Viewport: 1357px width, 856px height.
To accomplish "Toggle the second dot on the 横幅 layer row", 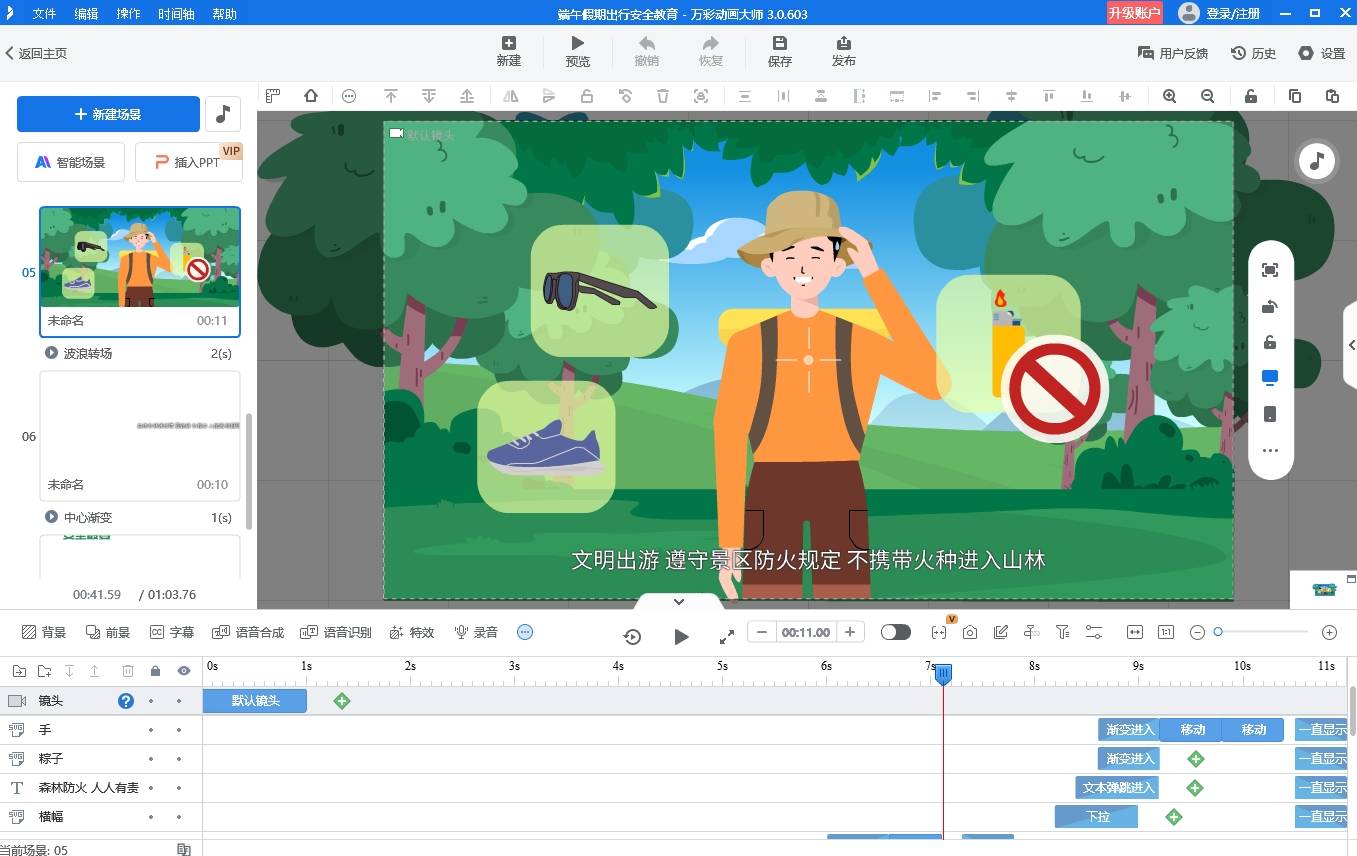I will pyautogui.click(x=179, y=817).
